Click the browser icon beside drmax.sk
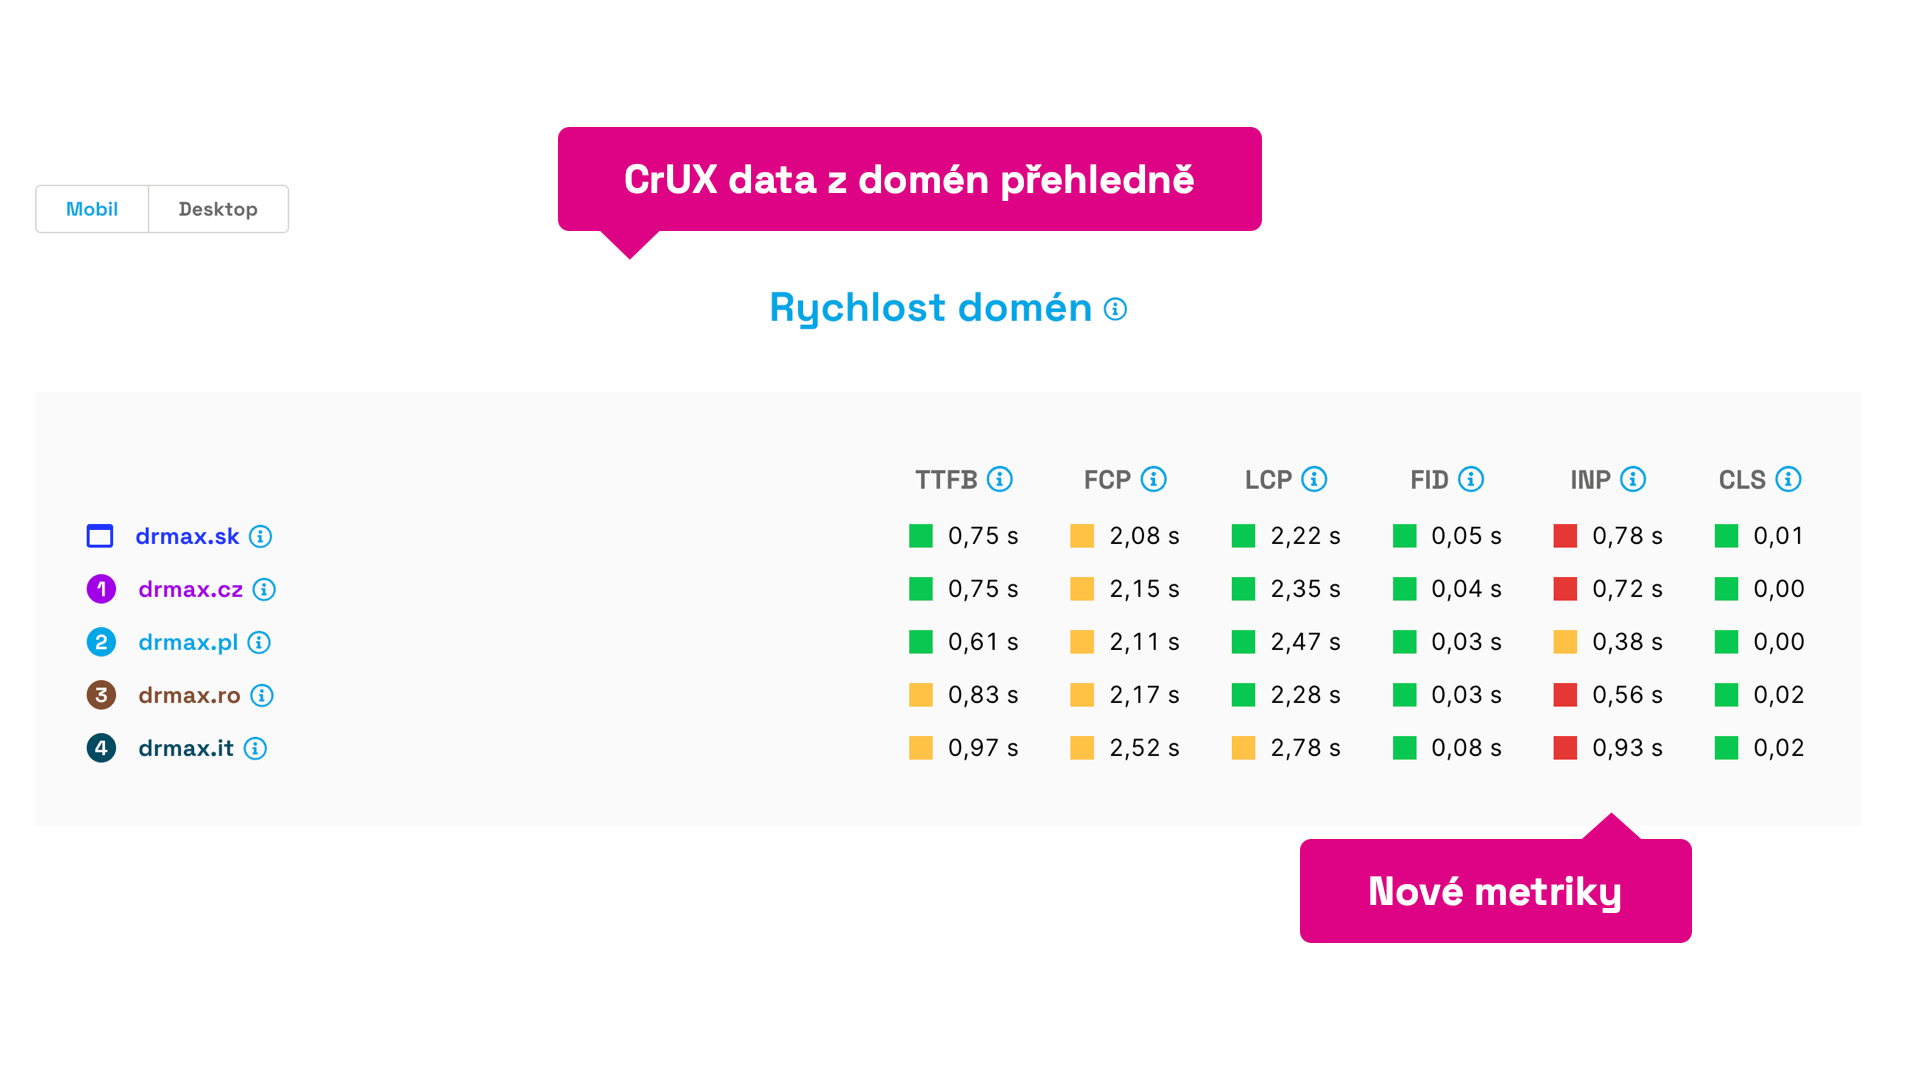 coord(100,536)
